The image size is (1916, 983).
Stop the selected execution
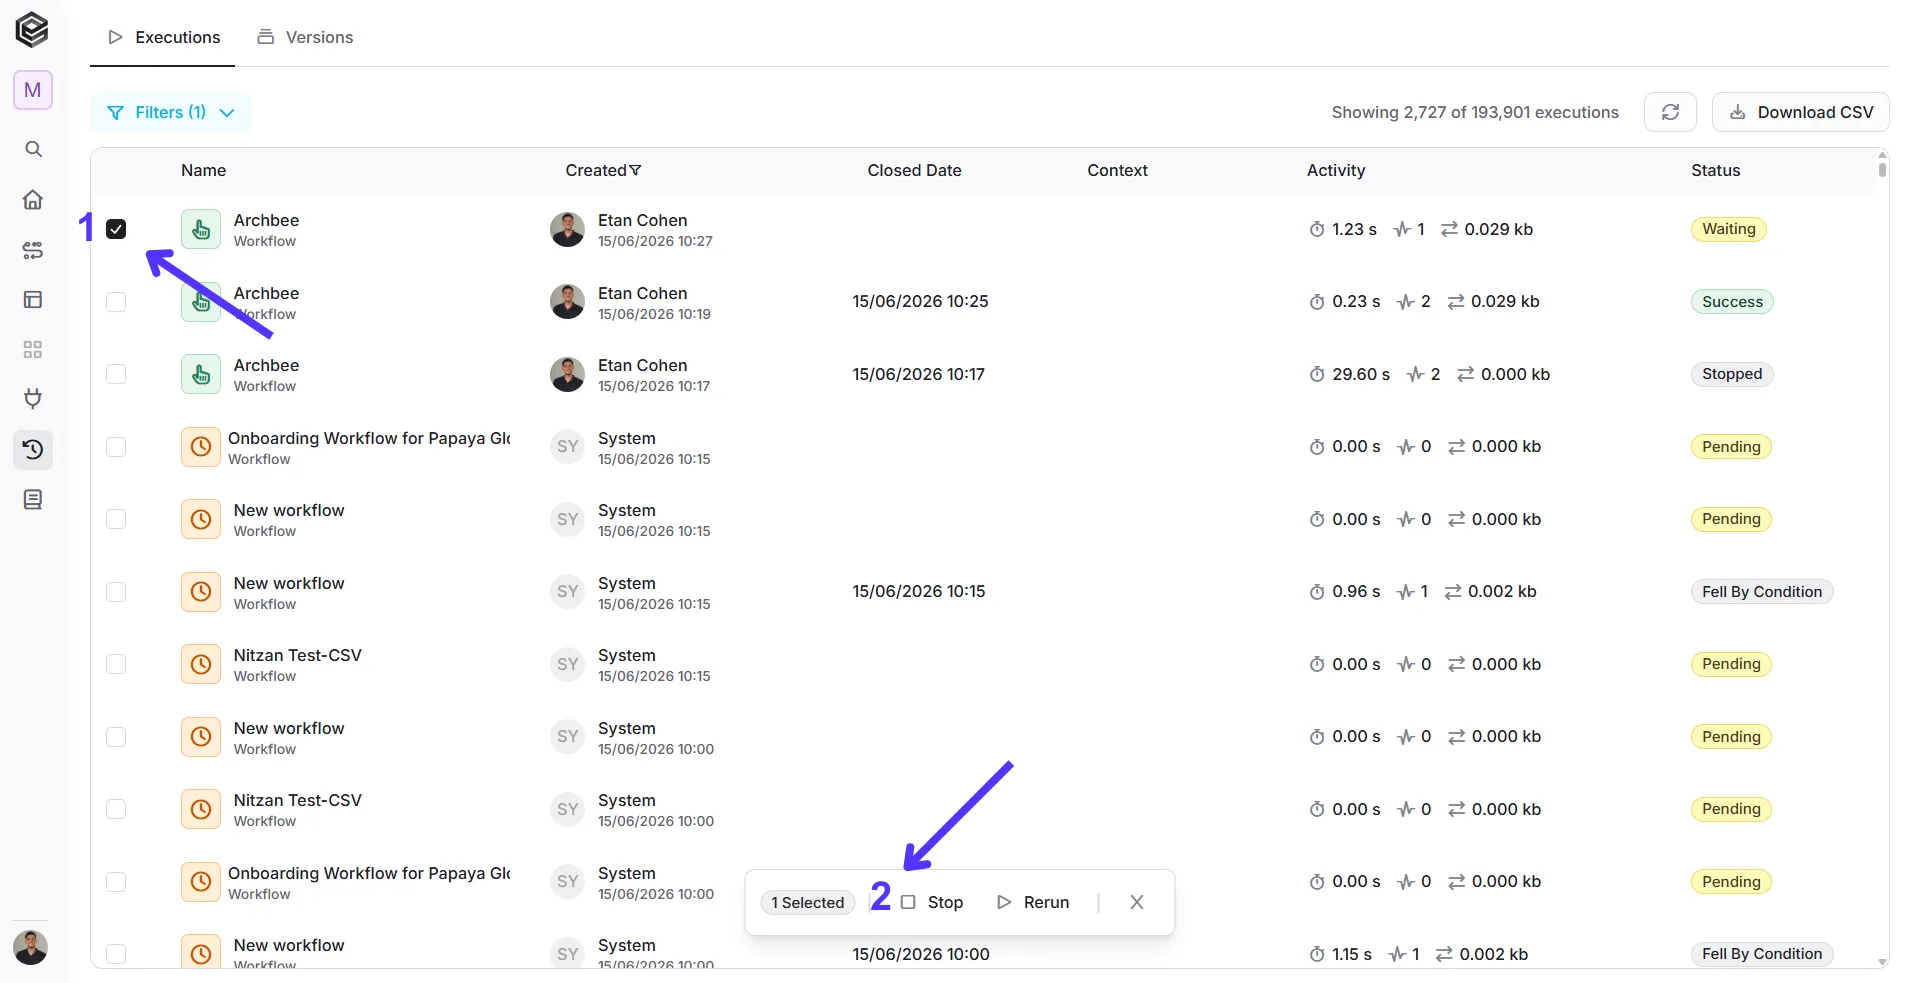(x=932, y=902)
